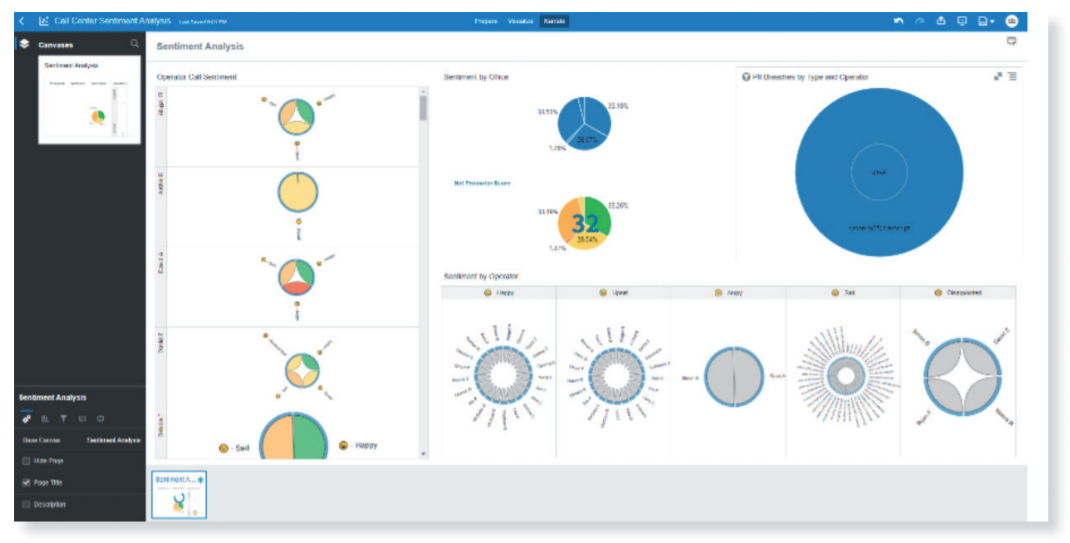Open the bar chart properties tab
Viewport: 1070px width, 543px height.
click(45, 419)
